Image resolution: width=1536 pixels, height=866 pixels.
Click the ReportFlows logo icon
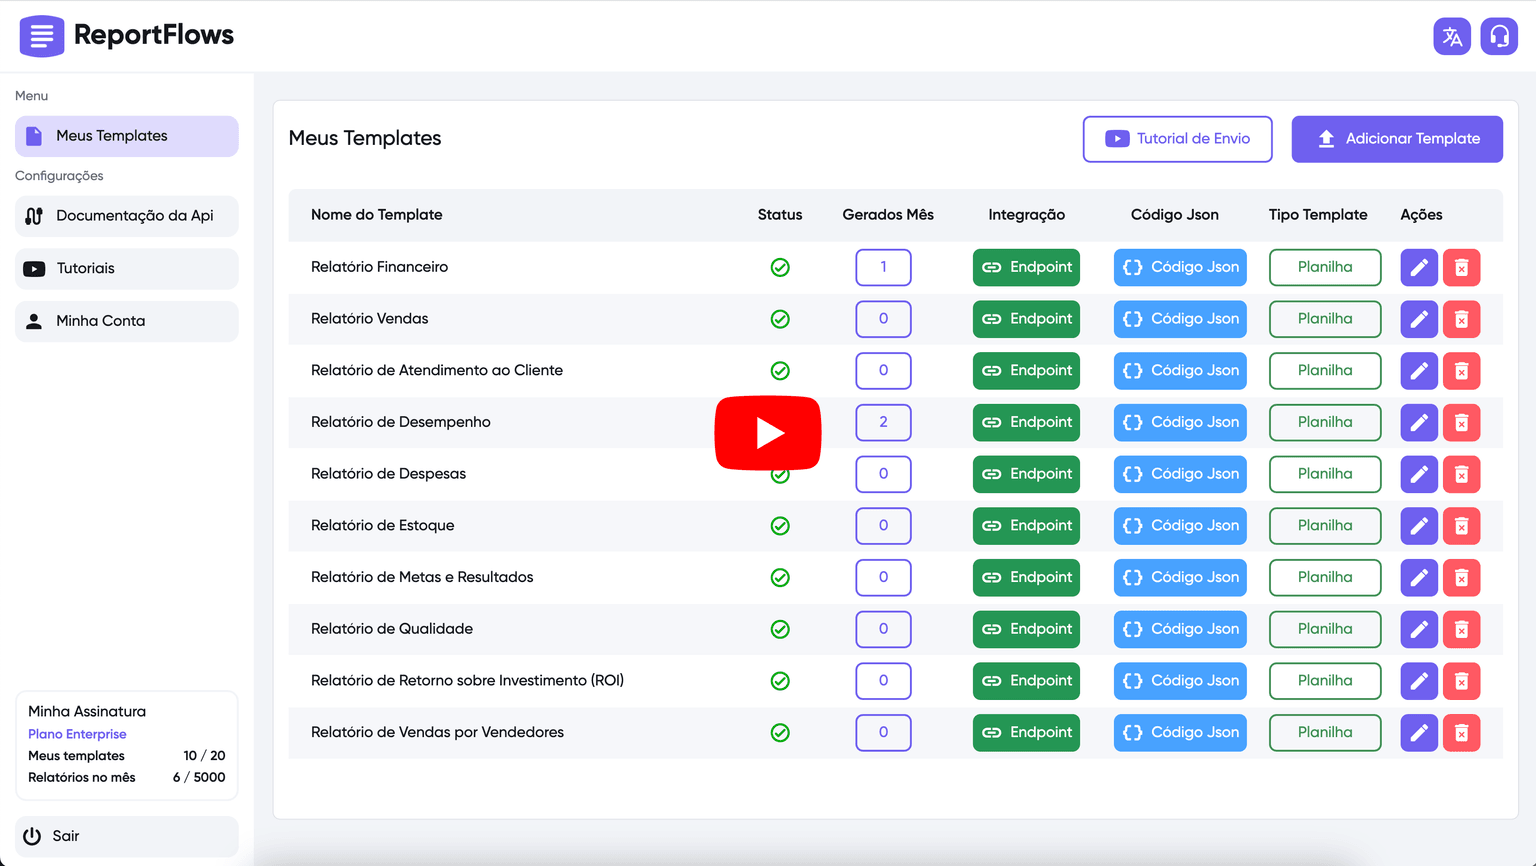pos(41,36)
